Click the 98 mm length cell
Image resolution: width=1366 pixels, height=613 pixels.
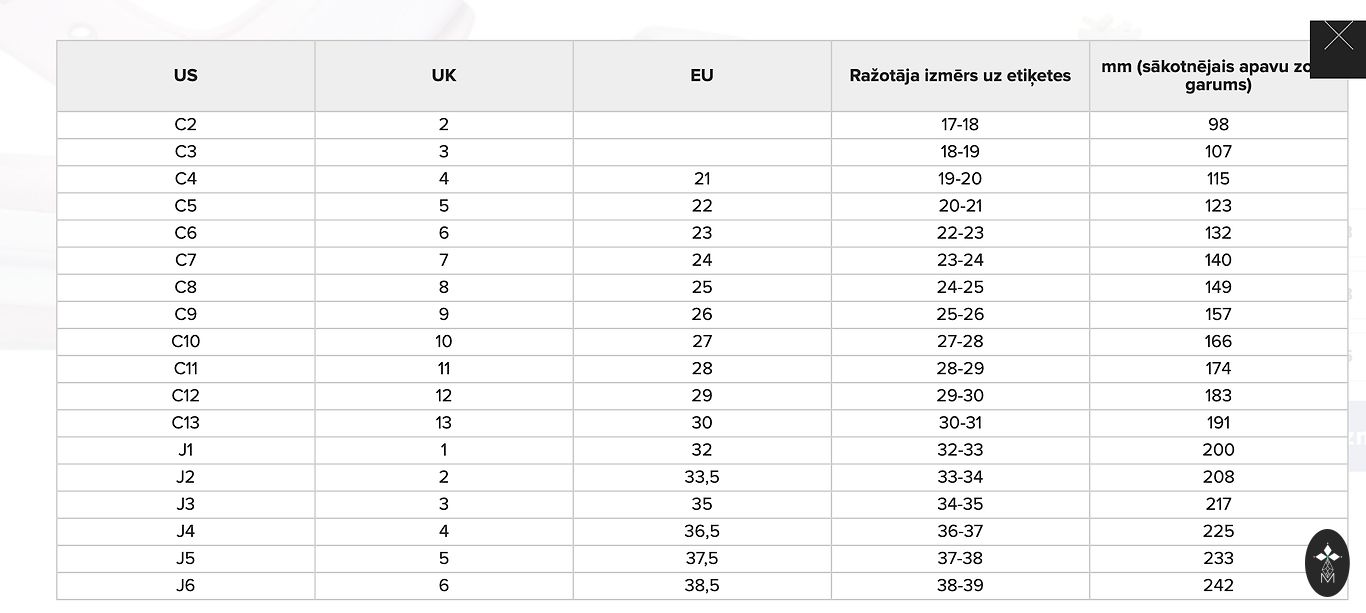pos(1218,125)
